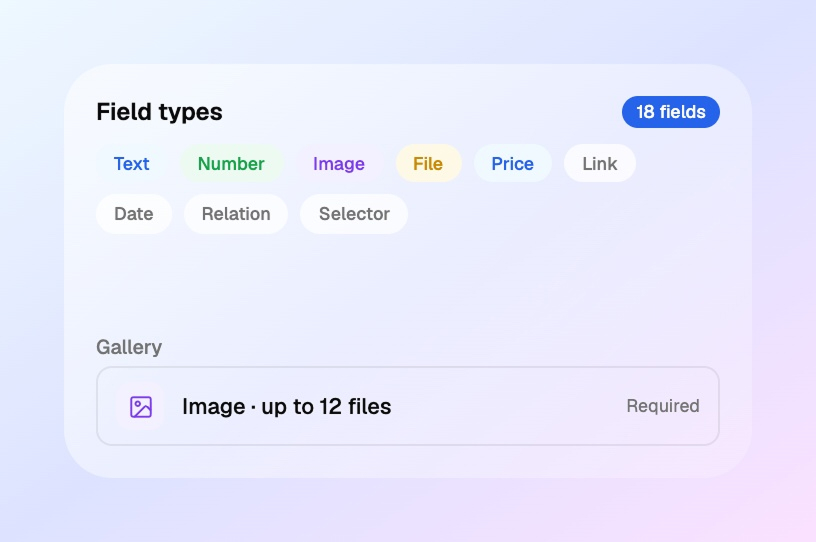Select the File field type chip
Viewport: 816px width, 542px height.
click(x=428, y=163)
